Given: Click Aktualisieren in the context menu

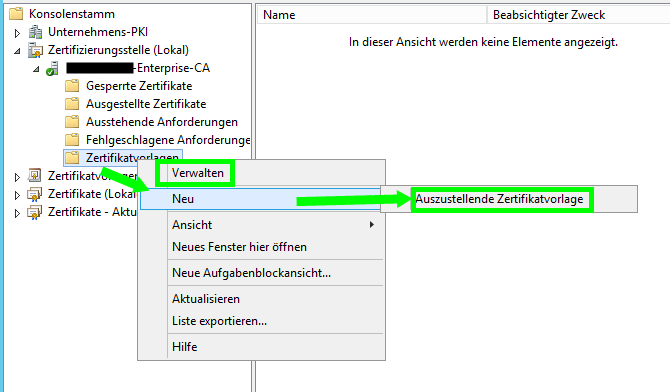Looking at the screenshot, I should point(206,299).
